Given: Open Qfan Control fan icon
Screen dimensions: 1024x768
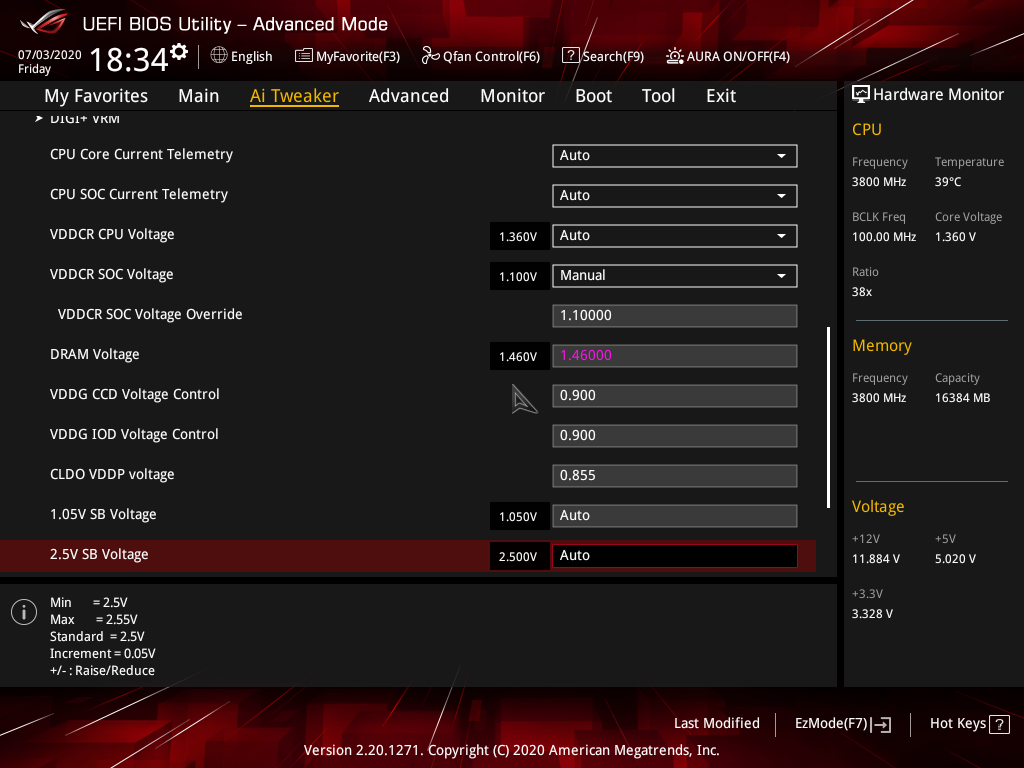Looking at the screenshot, I should (x=430, y=56).
